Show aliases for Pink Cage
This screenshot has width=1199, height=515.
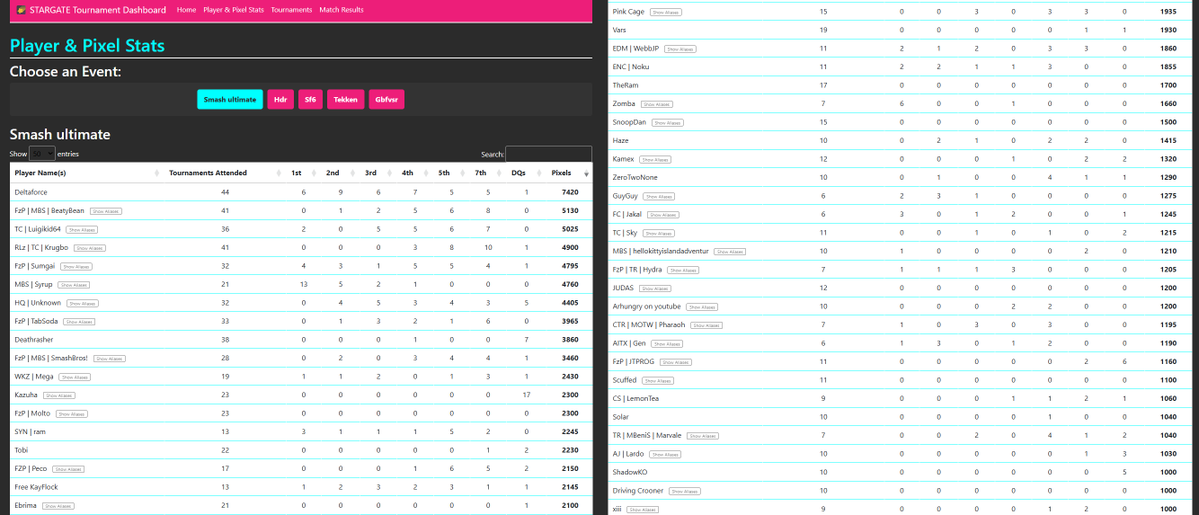(666, 11)
